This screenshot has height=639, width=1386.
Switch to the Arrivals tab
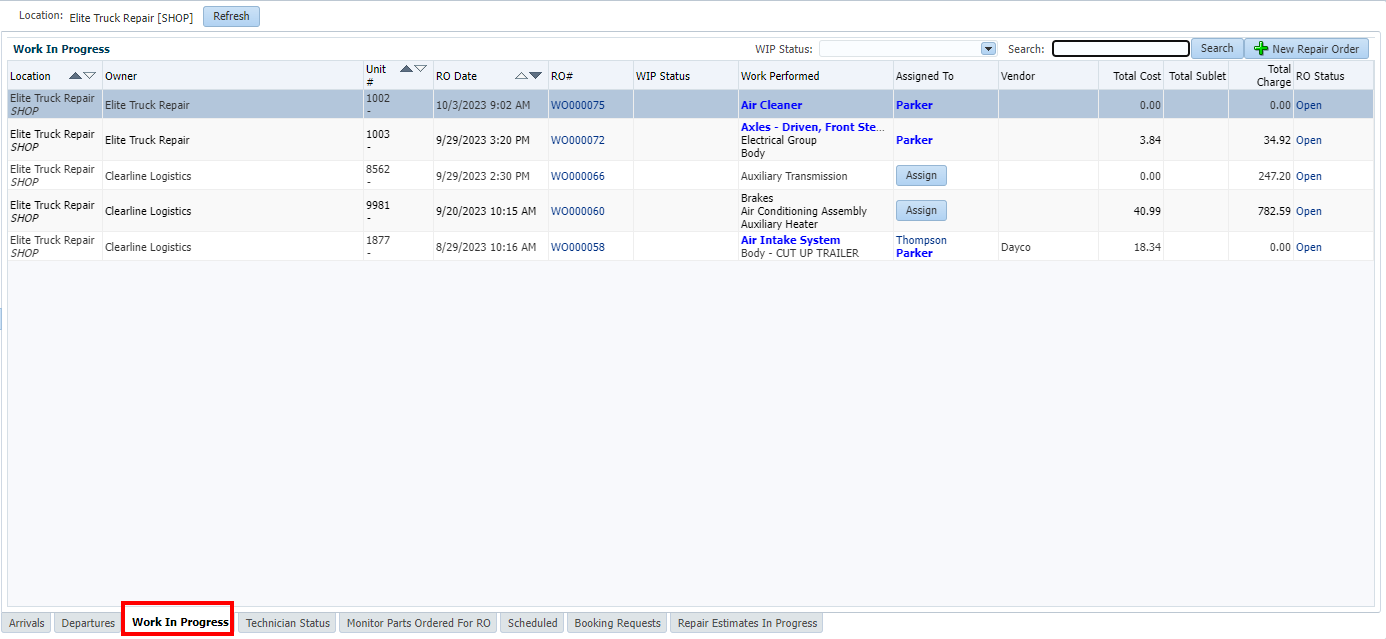click(27, 623)
